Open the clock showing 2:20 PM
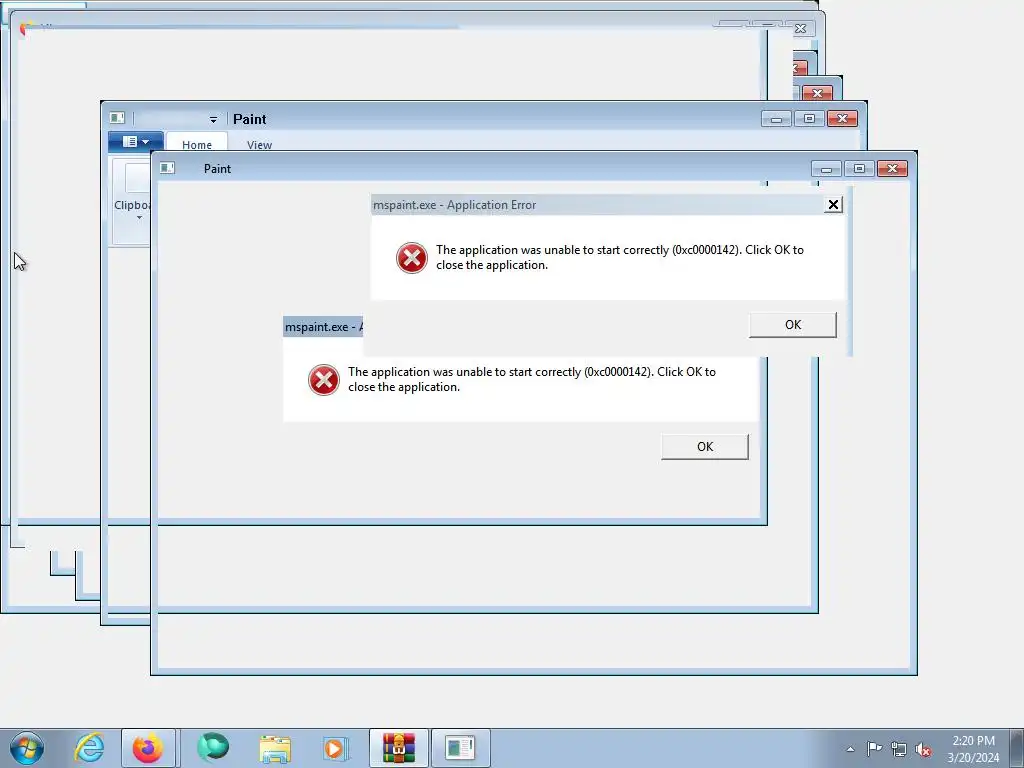This screenshot has height=768, width=1024. [973, 749]
